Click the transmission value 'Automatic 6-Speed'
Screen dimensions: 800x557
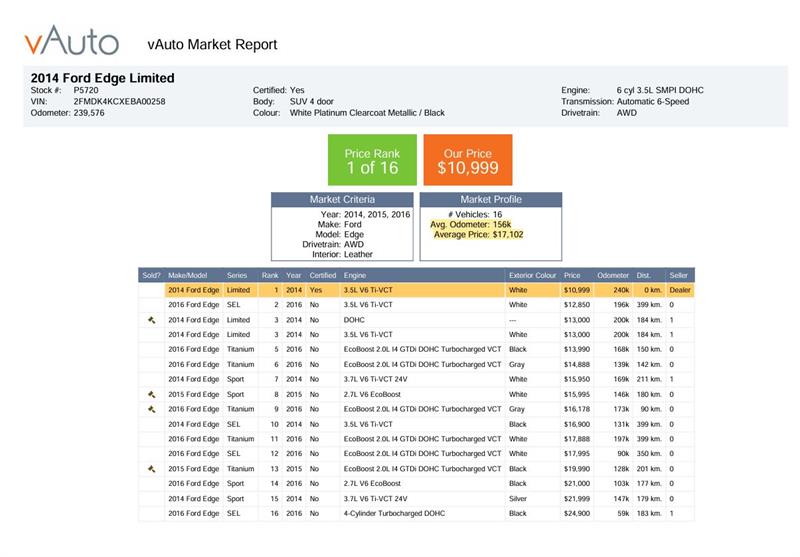[x=653, y=102]
